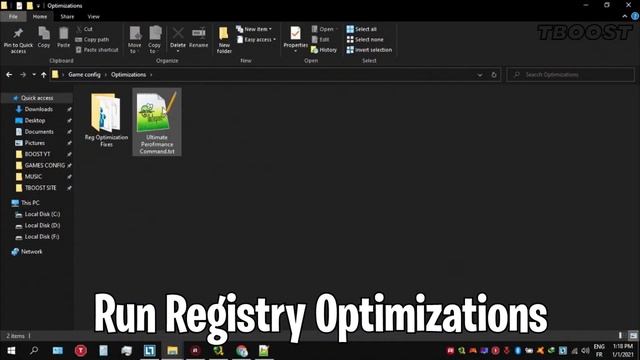
Task: Open the GAMES CONFIG folder
Action: coord(44,166)
